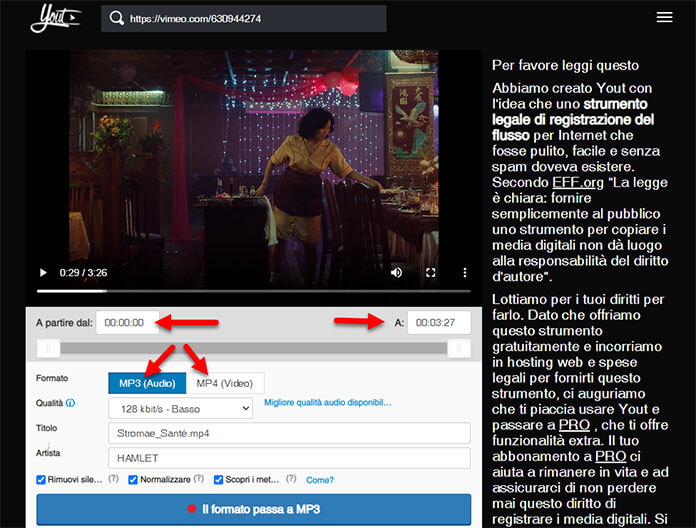Open PRO link after 'passare a'
Screen dimensions: 696x528
[x=574, y=425]
